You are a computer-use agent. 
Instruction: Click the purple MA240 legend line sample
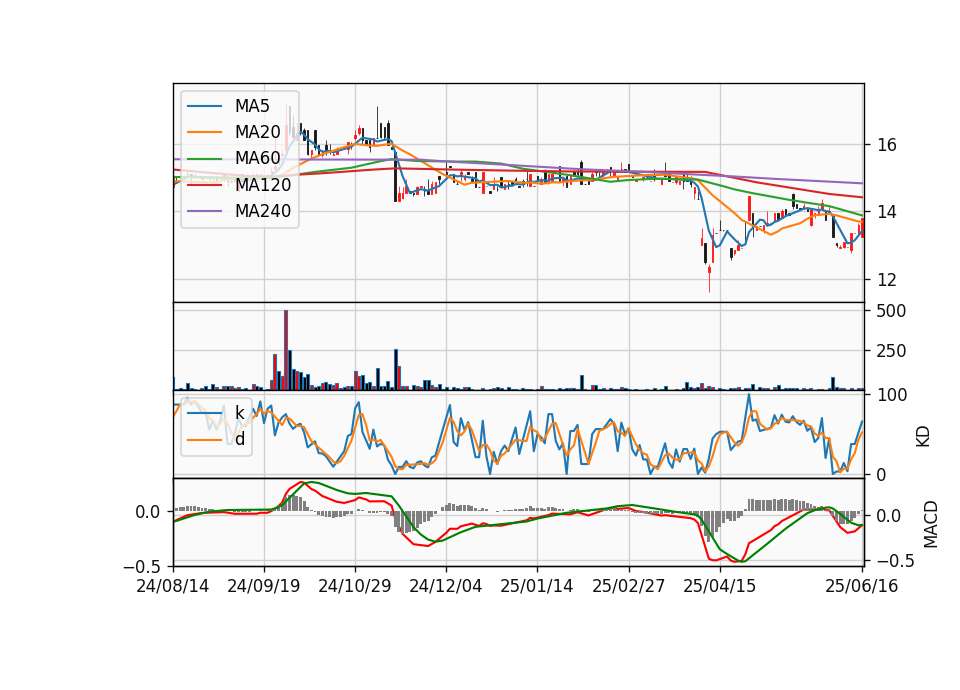tap(204, 212)
